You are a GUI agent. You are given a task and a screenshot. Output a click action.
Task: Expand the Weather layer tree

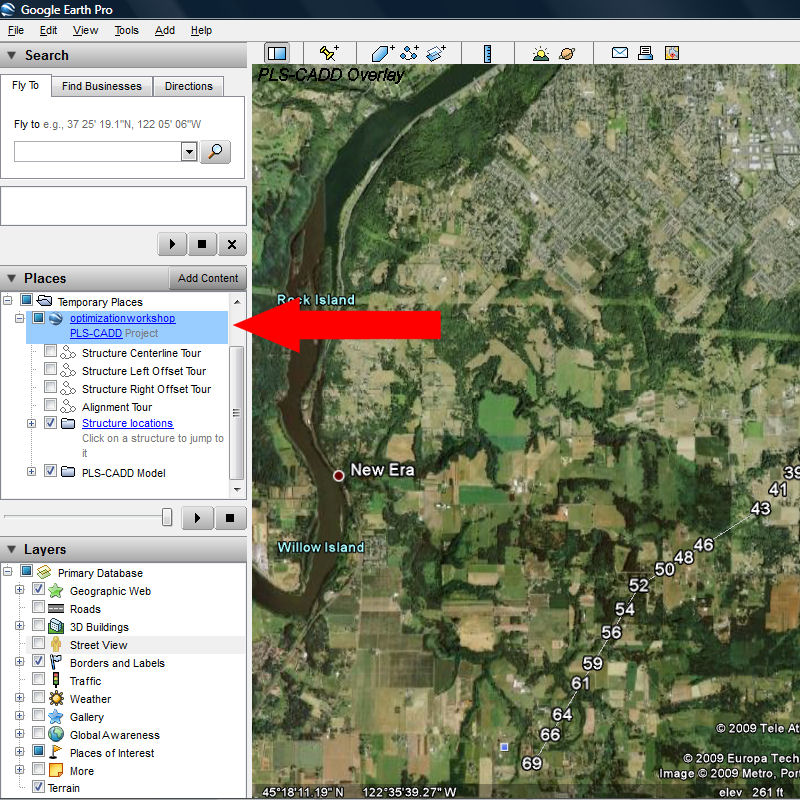[x=19, y=697]
